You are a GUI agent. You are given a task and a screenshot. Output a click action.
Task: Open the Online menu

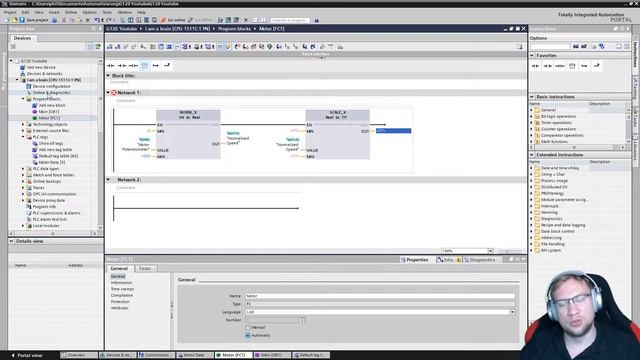71,12
